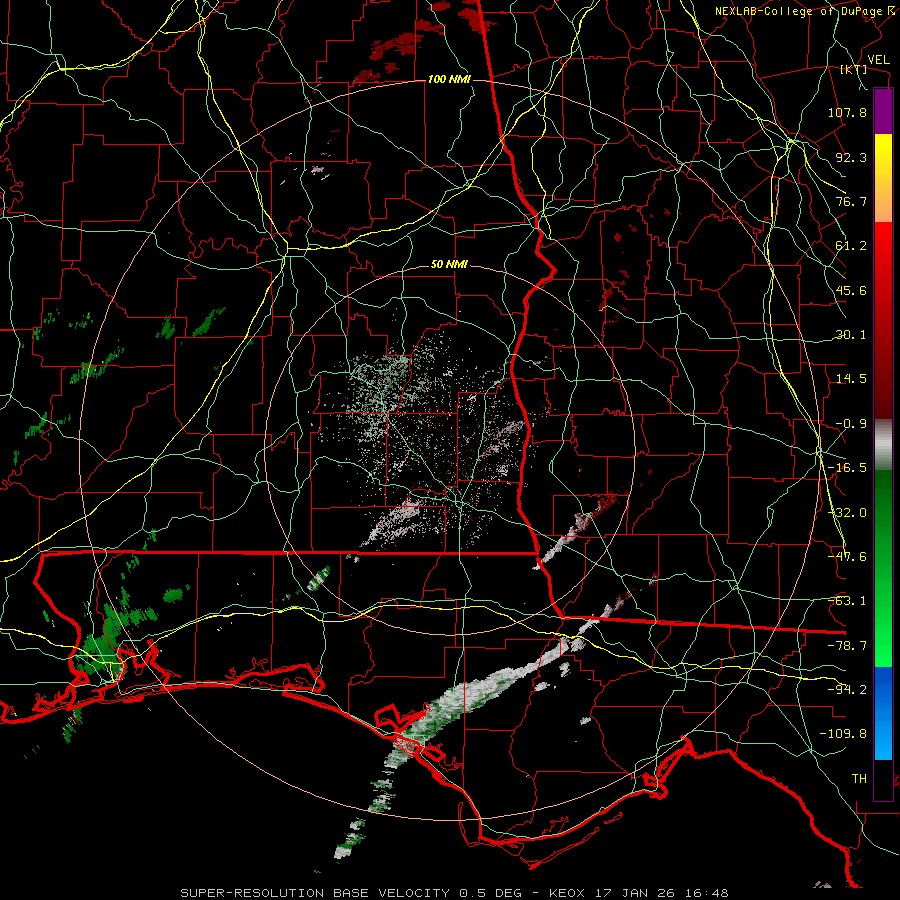Click the 50 NMI range ring label
Screen dimensions: 900x900
[x=449, y=265]
